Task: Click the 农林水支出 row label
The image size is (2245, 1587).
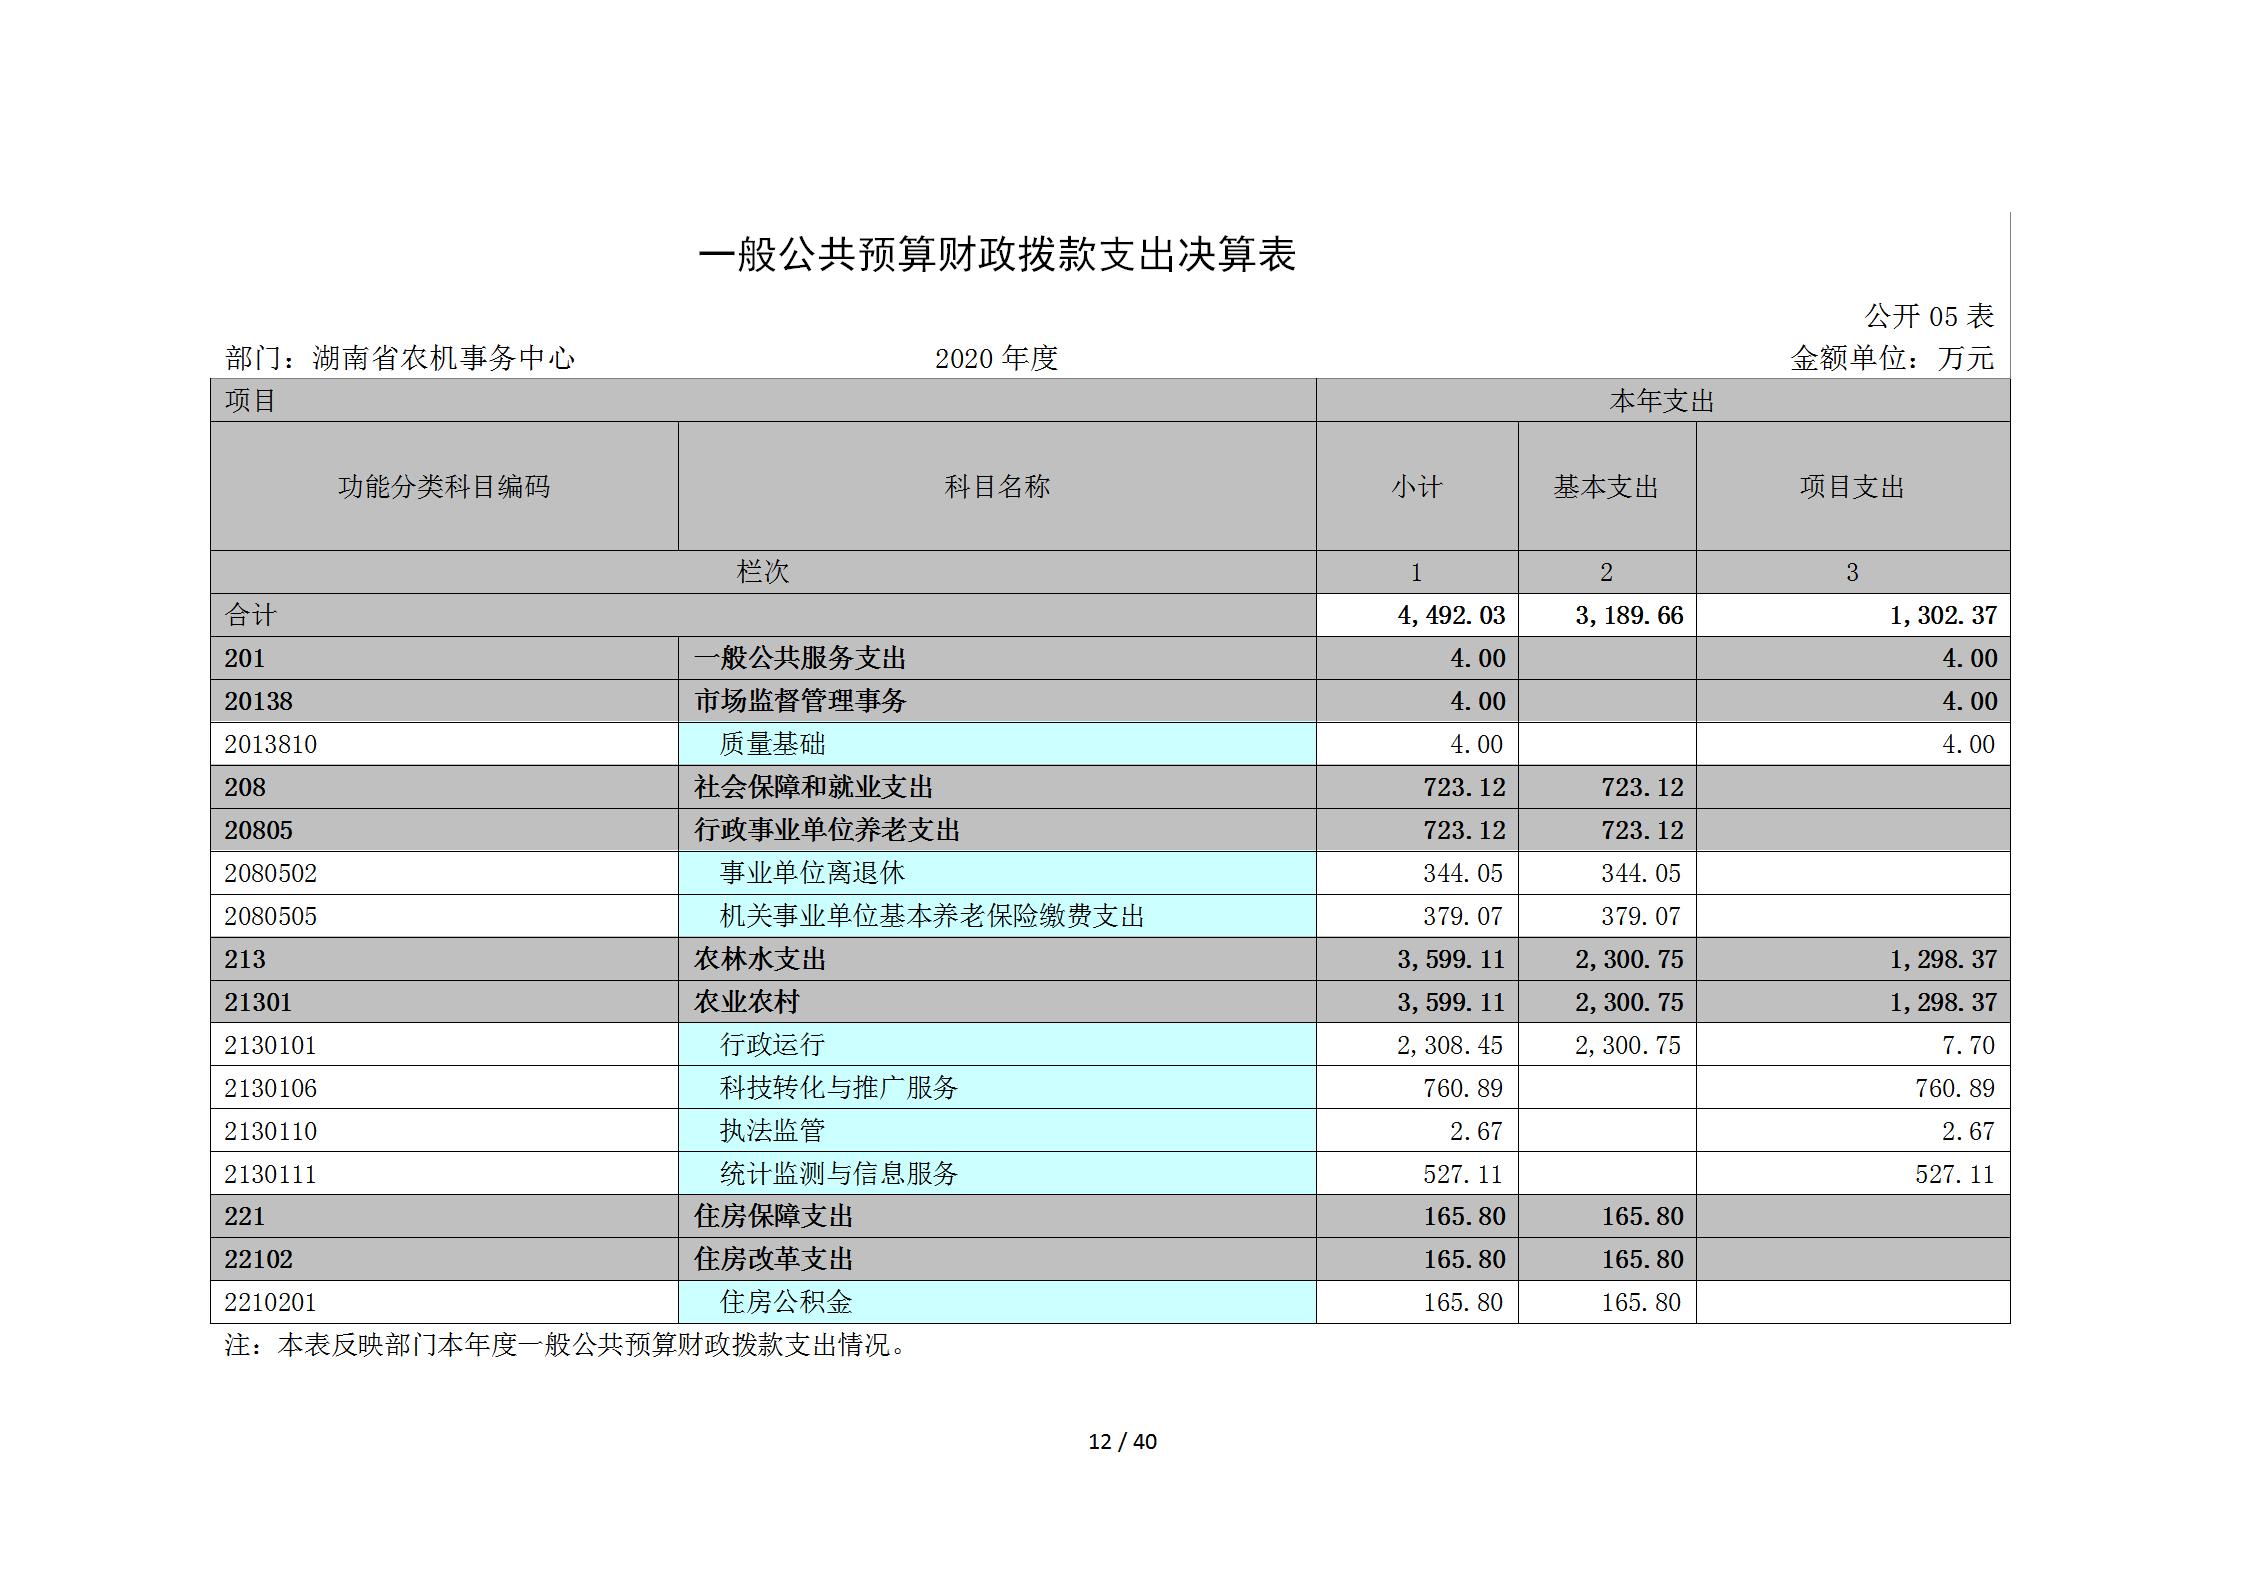Action: click(x=759, y=959)
